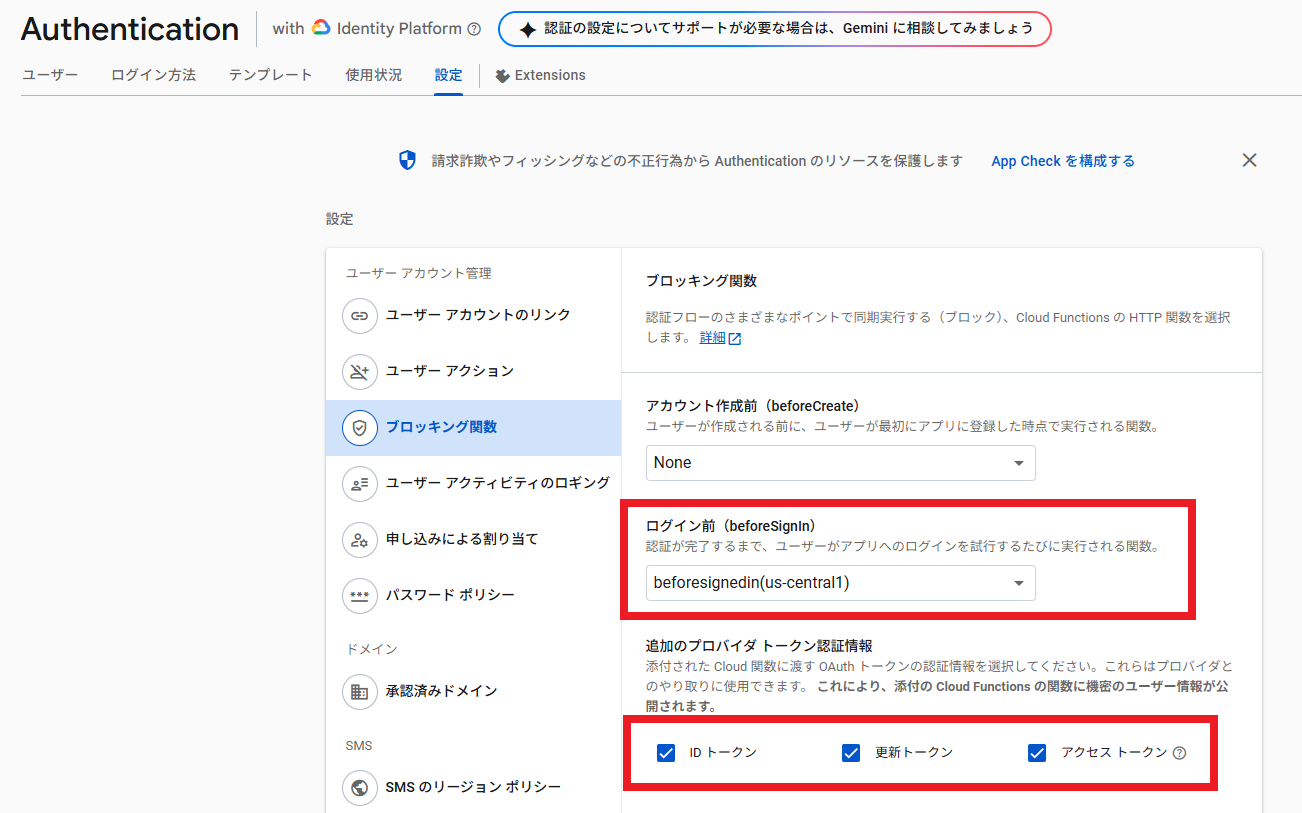Open the beforeSignIn function dropdown
This screenshot has height=813, width=1302.
pyautogui.click(x=841, y=583)
